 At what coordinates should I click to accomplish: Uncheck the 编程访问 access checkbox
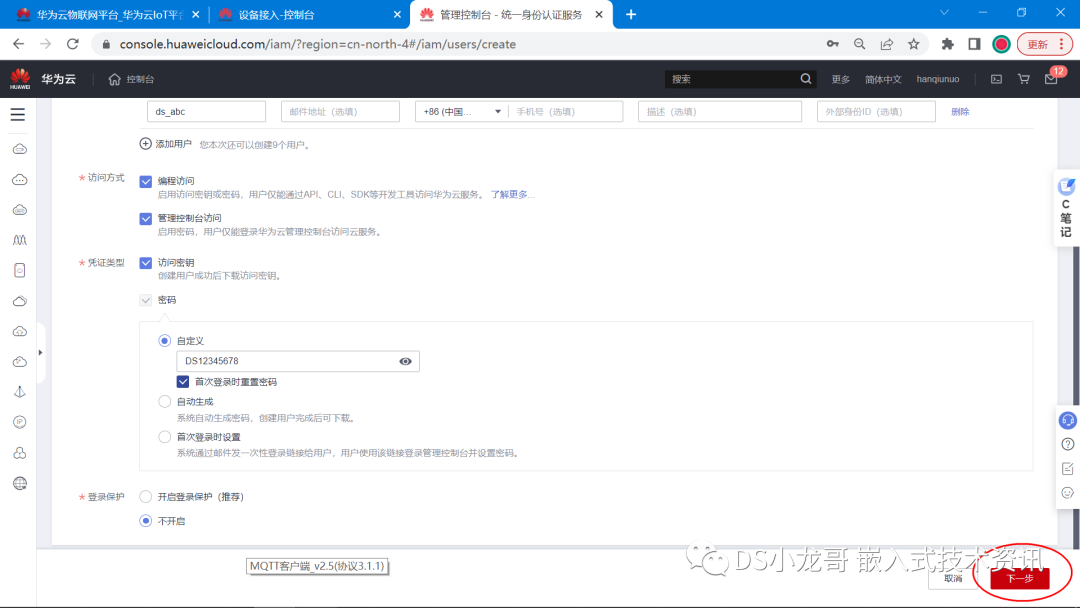point(146,180)
